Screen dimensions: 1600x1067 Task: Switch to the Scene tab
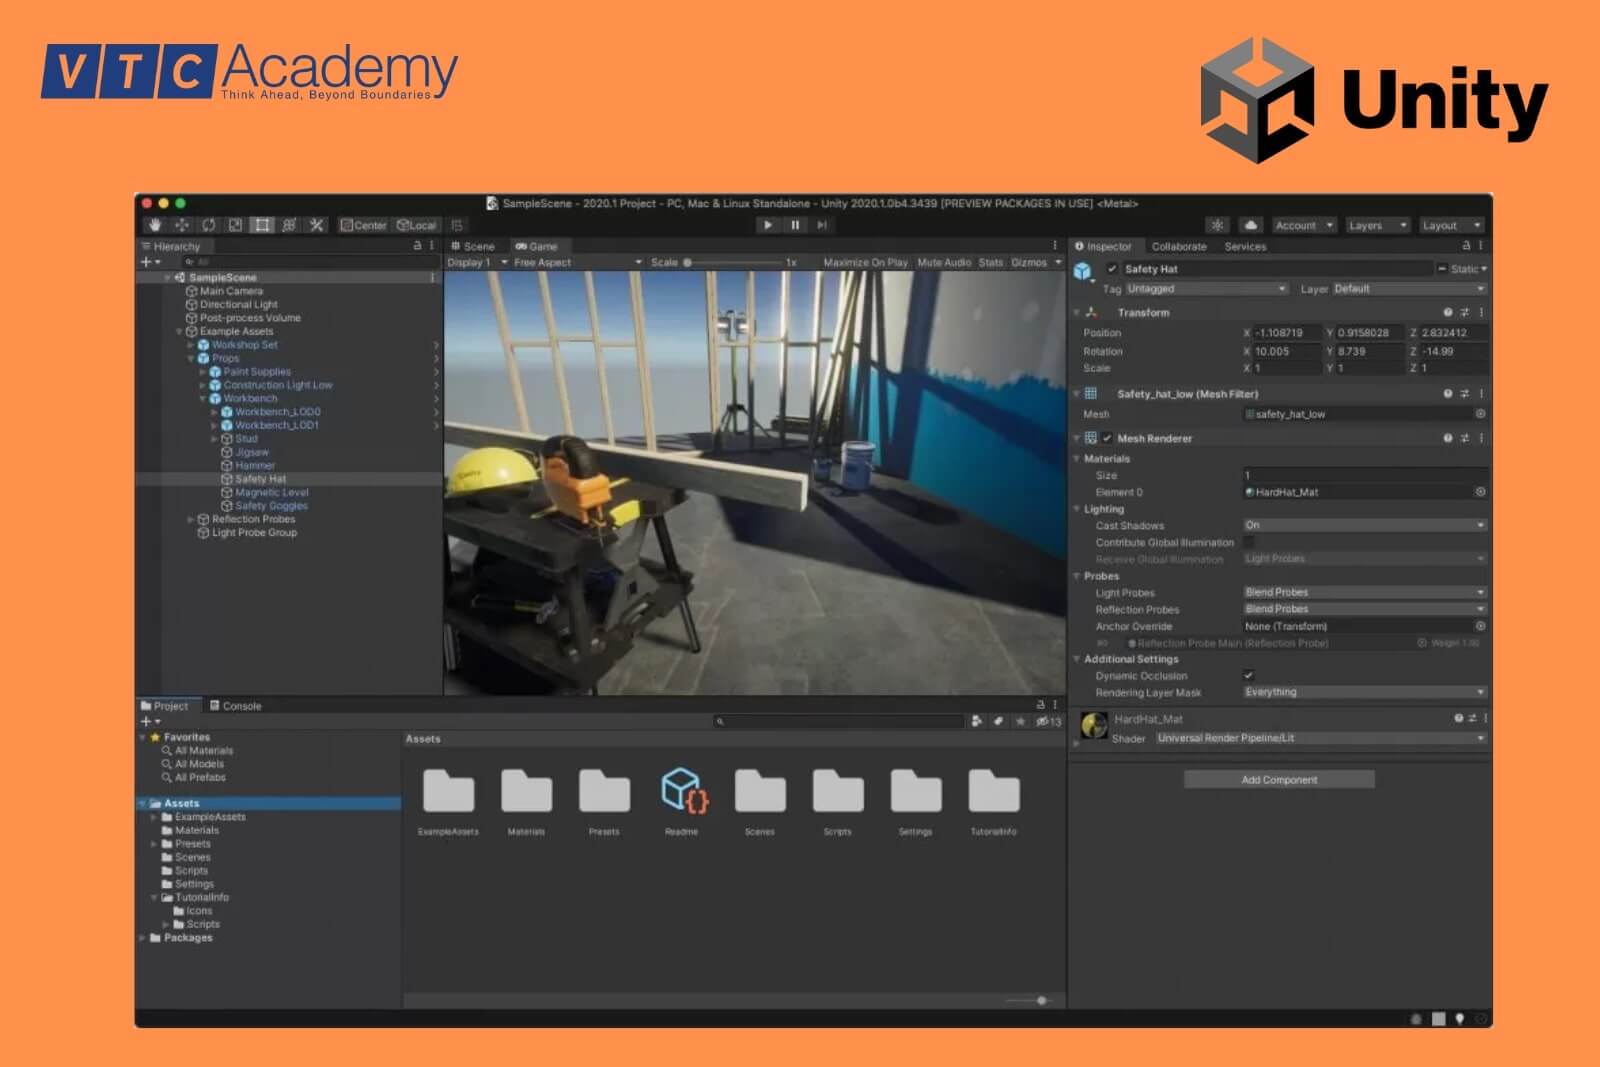point(474,246)
